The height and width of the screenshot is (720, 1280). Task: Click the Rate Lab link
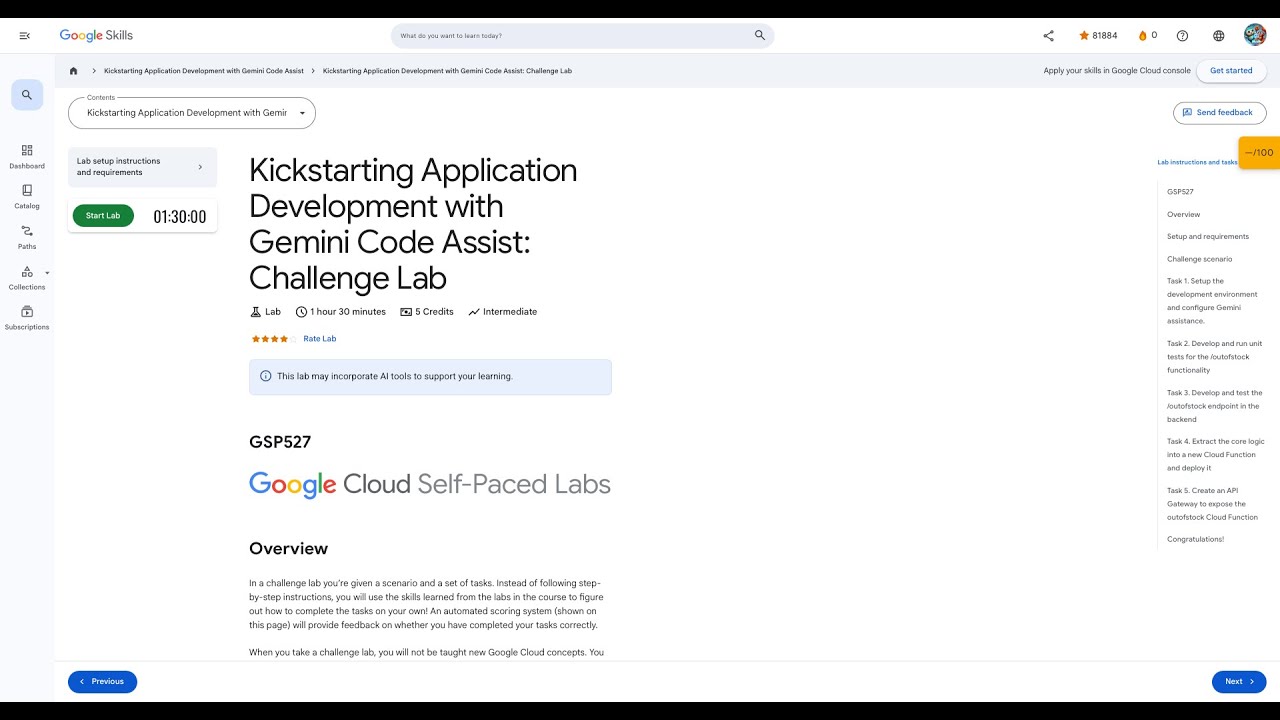tap(320, 339)
